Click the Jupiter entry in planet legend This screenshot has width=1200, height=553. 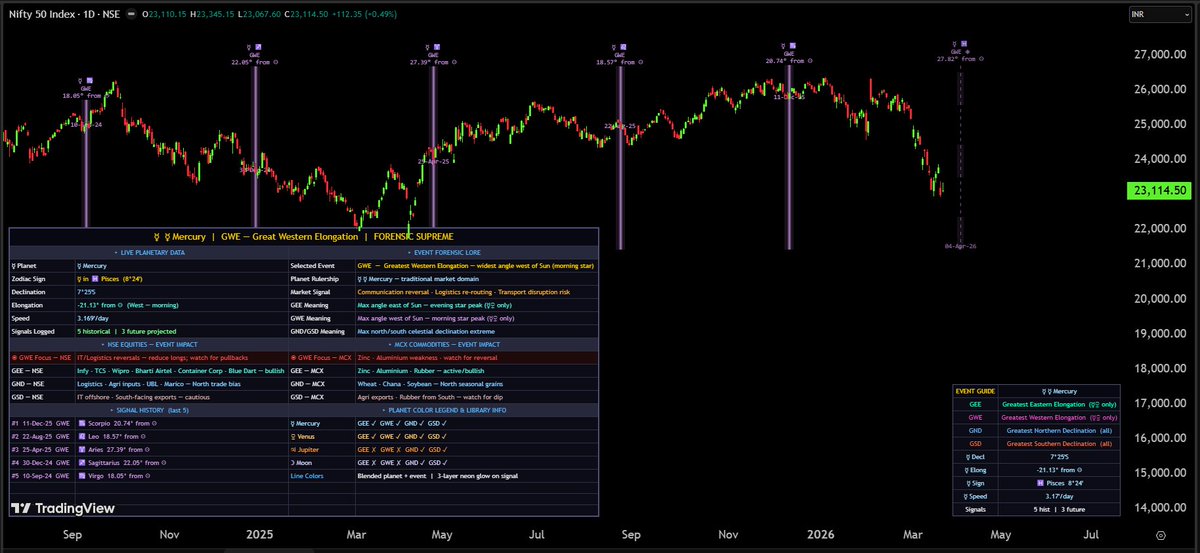pyautogui.click(x=306, y=450)
